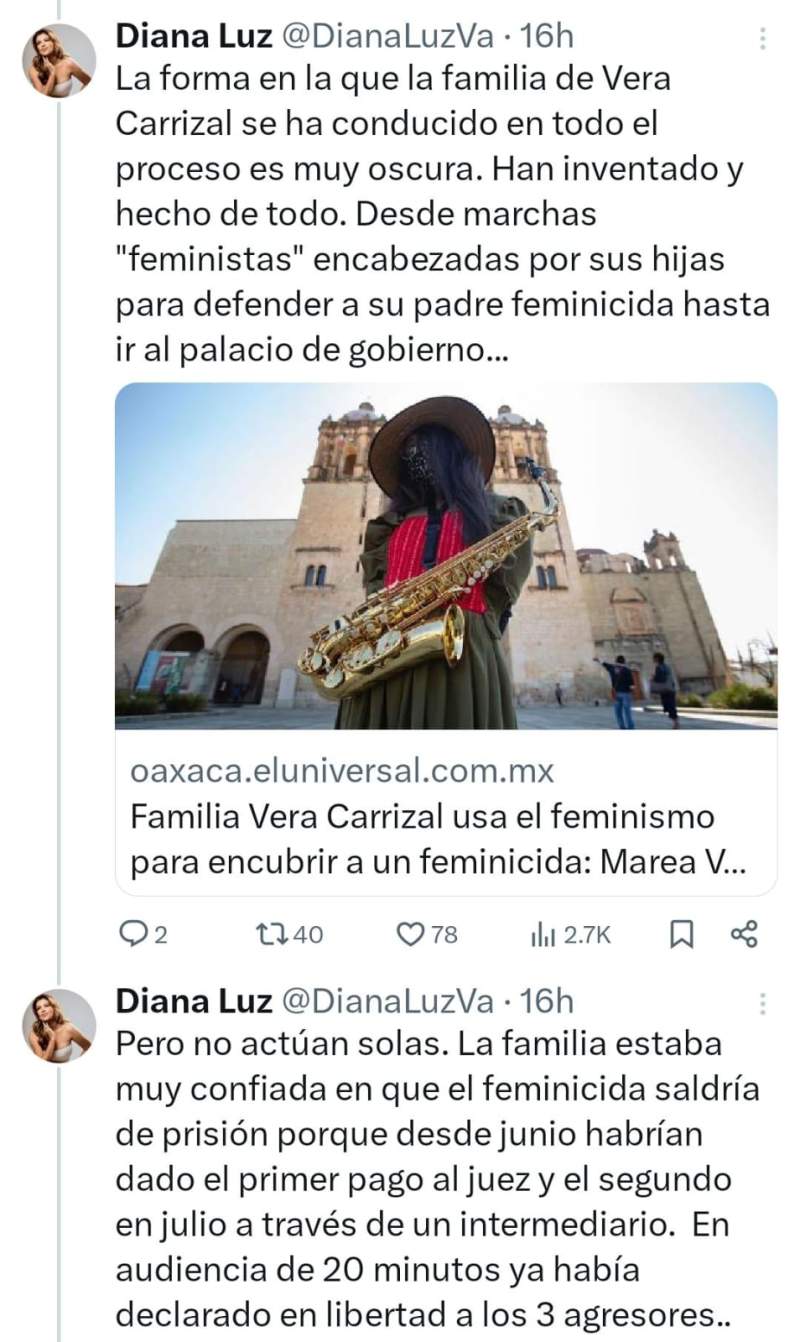
Task: Open Diana Luz avatar on first tweet
Action: [x=59, y=60]
